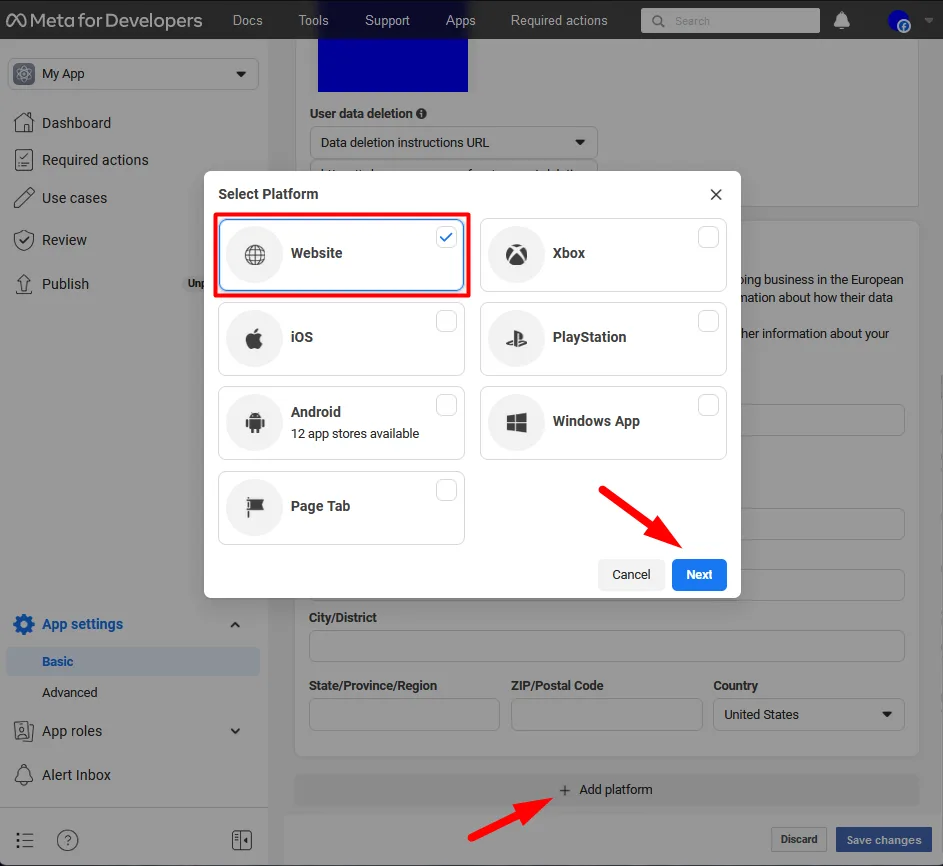The image size is (943, 866).
Task: Collapse the App settings section
Action: [236, 624]
